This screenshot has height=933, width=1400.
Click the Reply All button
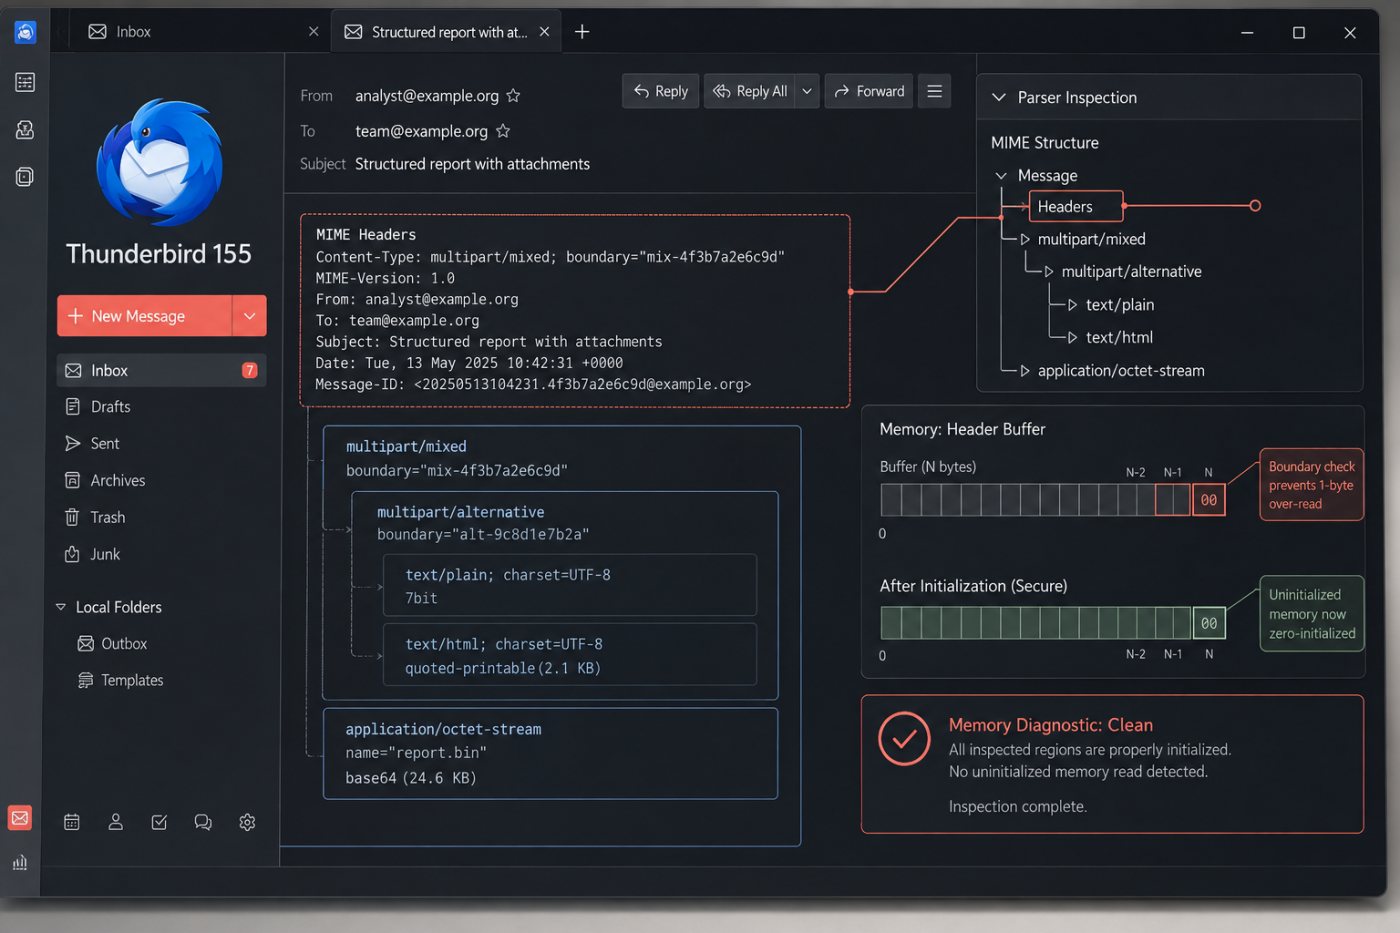click(750, 91)
